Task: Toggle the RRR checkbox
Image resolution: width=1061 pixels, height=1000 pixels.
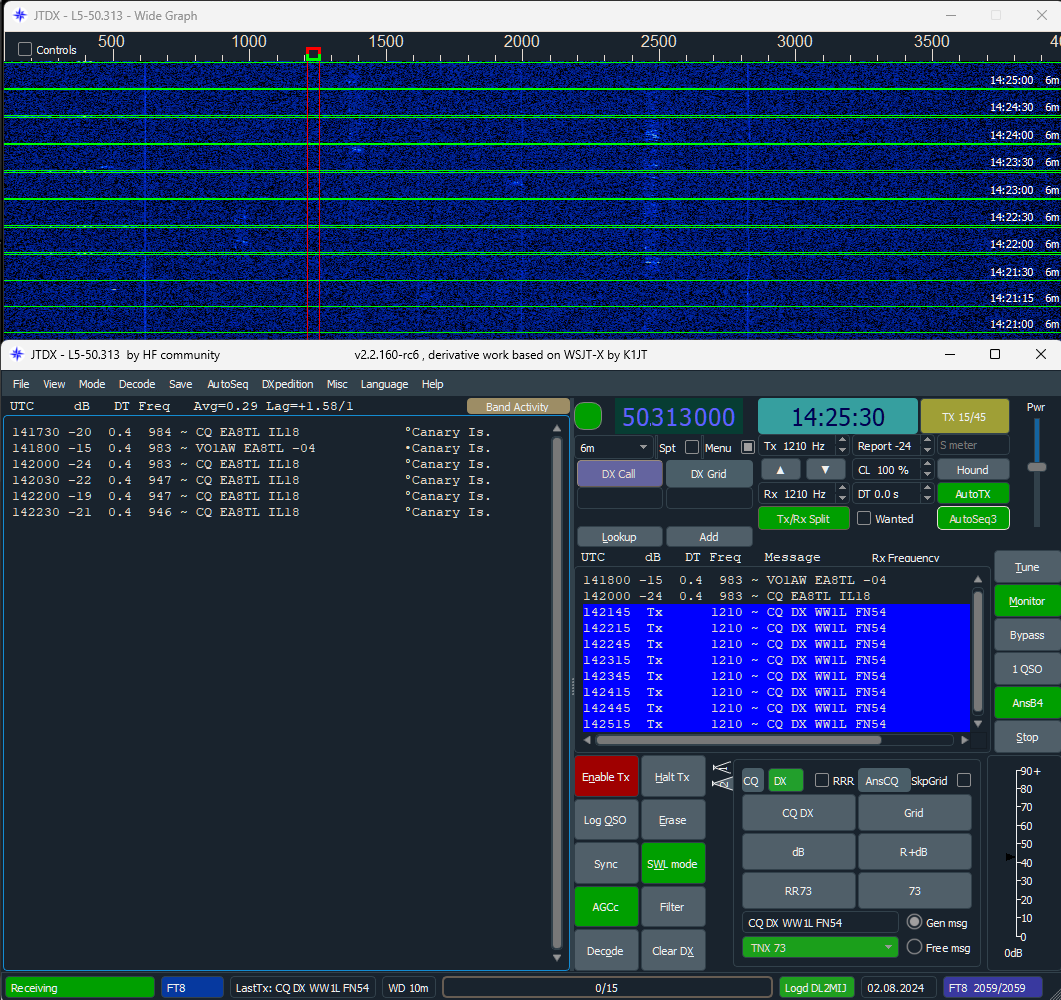Action: pos(821,780)
